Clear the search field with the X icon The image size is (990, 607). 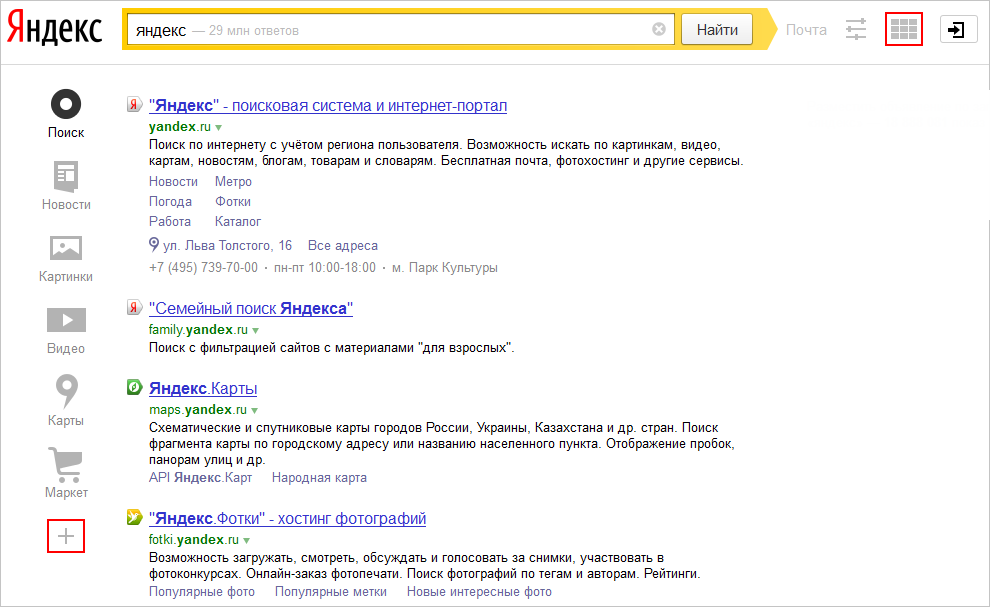pyautogui.click(x=659, y=29)
